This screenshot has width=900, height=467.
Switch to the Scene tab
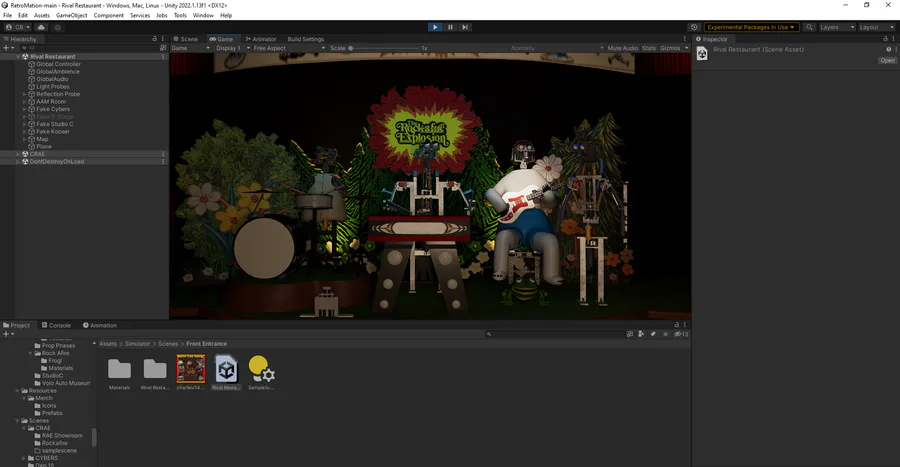pos(186,39)
